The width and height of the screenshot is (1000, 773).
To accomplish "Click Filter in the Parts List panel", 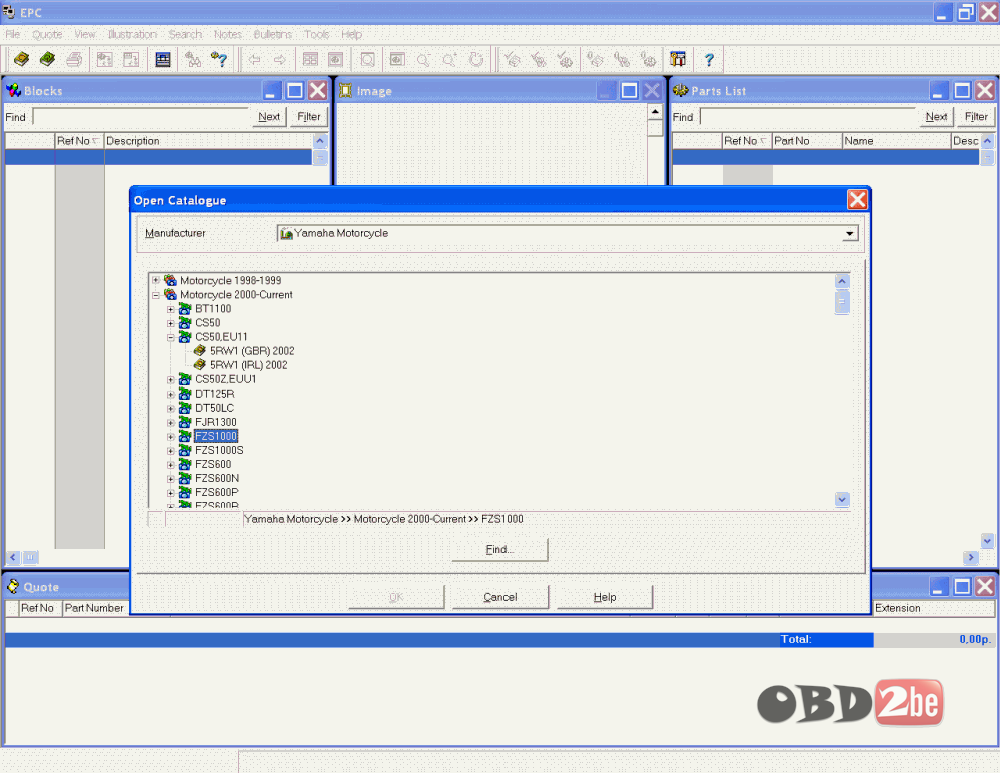I will pyautogui.click(x=976, y=117).
